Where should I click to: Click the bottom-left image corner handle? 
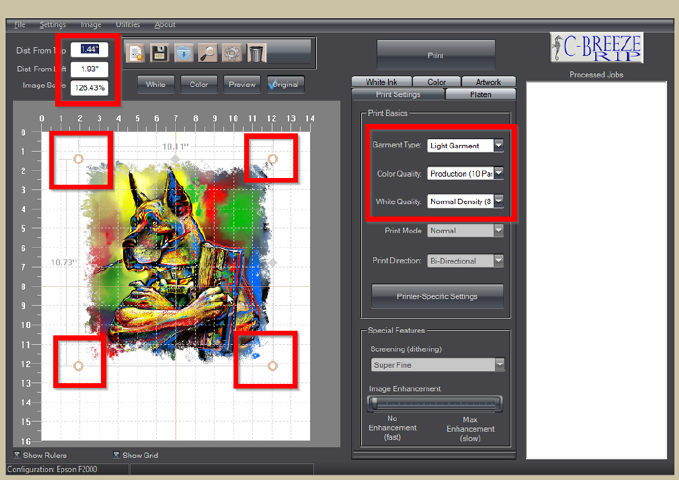(x=78, y=366)
